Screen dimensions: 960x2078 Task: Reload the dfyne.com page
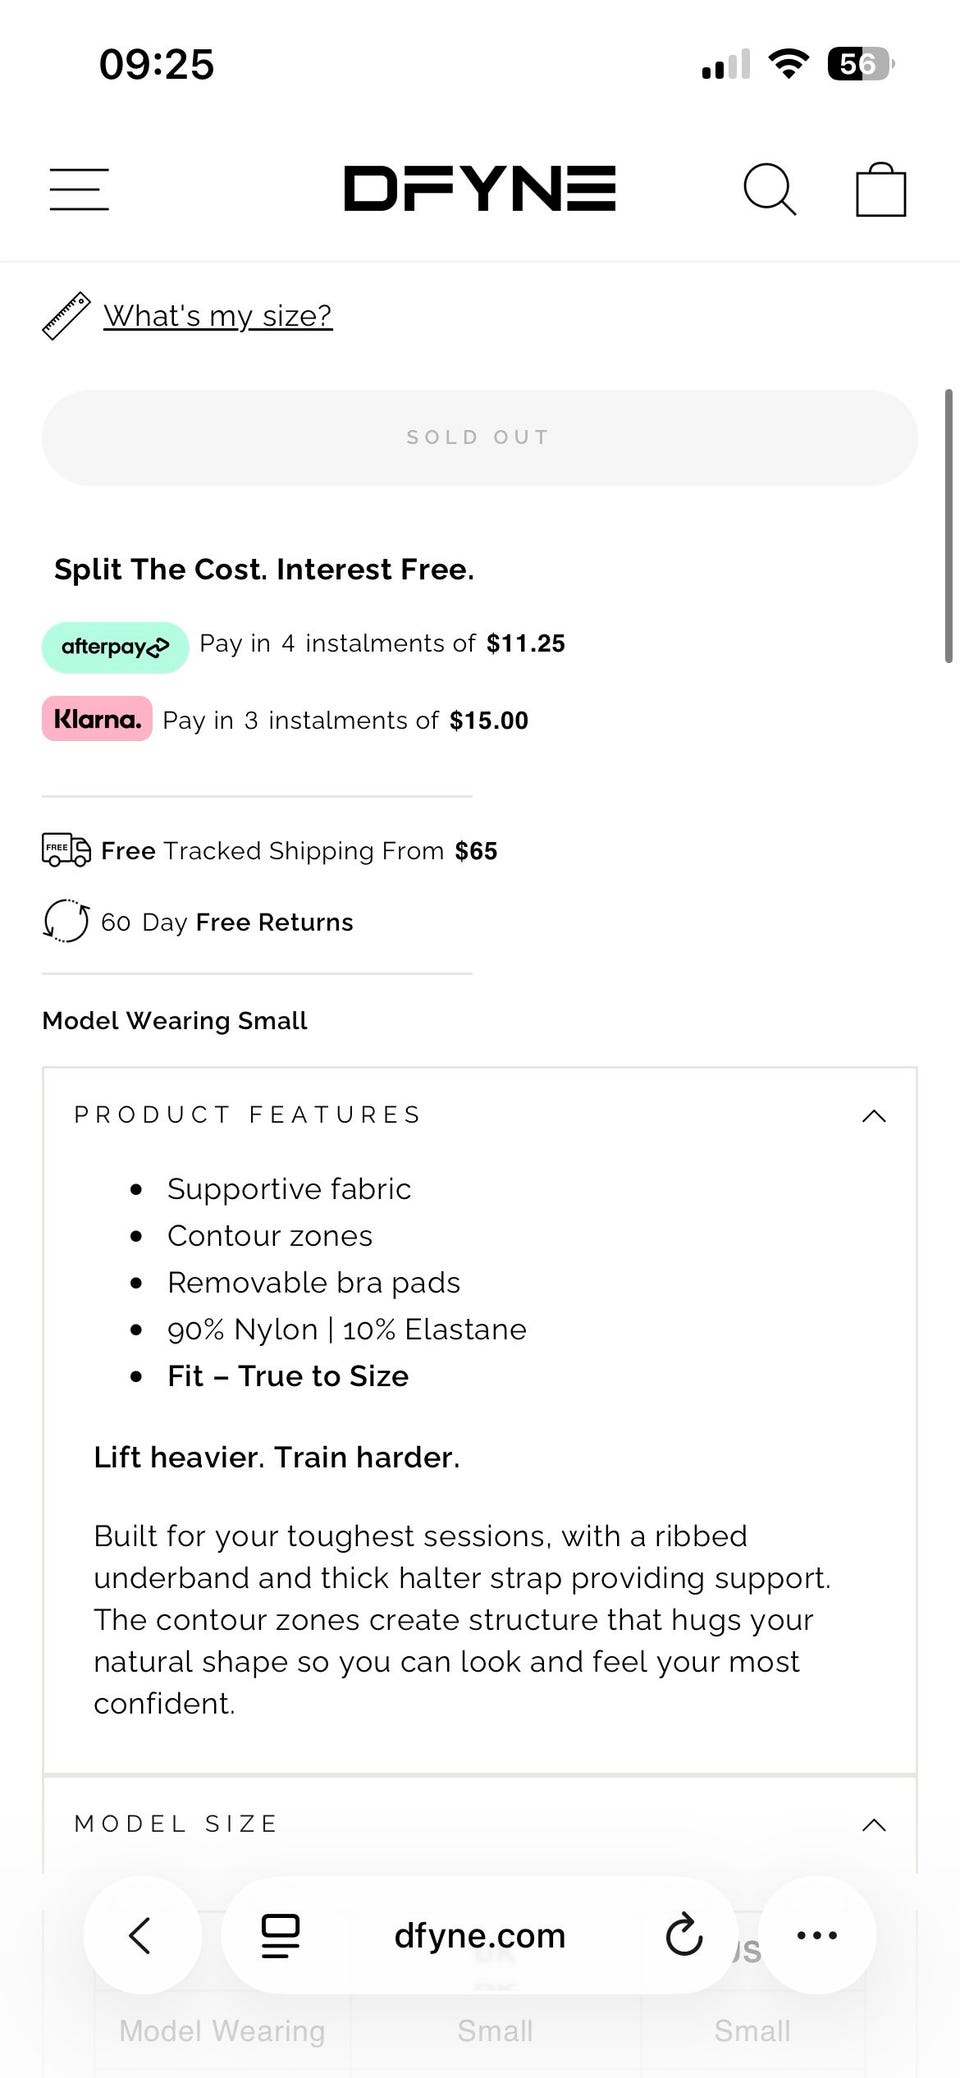click(x=684, y=1935)
